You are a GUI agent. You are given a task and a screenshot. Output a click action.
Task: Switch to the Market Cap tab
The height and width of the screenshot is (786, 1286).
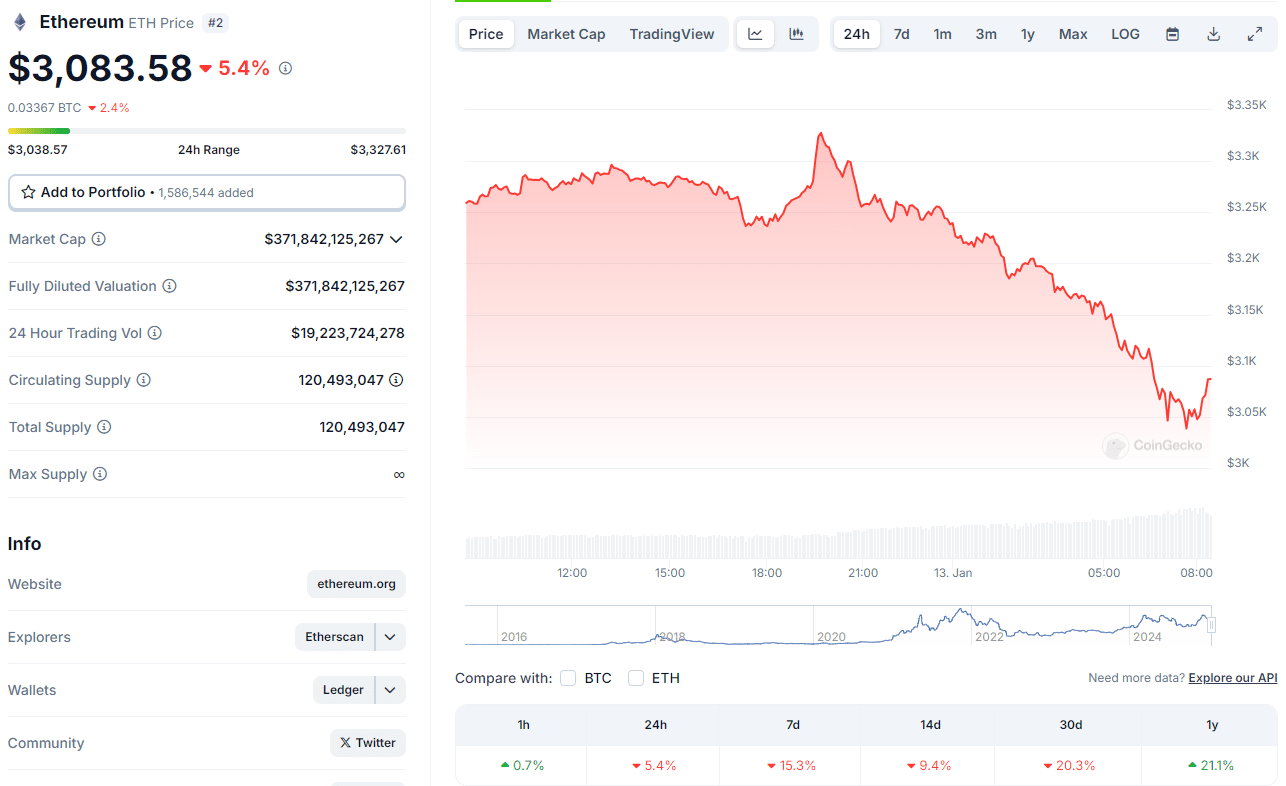[x=566, y=34]
